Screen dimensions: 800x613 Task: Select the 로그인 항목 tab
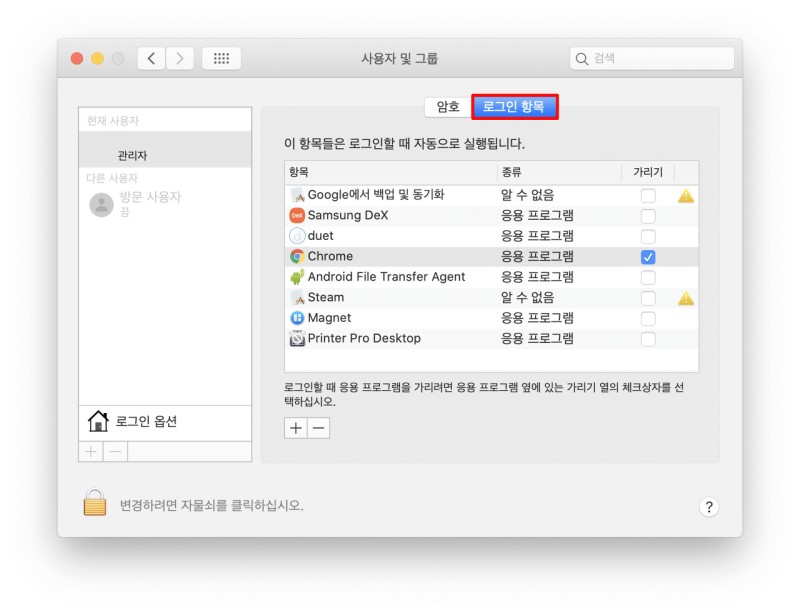pos(514,107)
